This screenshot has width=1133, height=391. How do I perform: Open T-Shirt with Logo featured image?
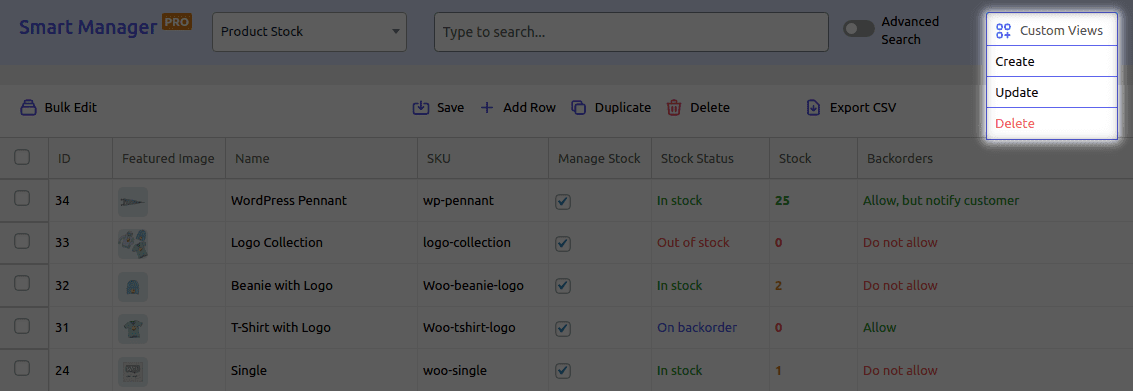pyautogui.click(x=133, y=328)
